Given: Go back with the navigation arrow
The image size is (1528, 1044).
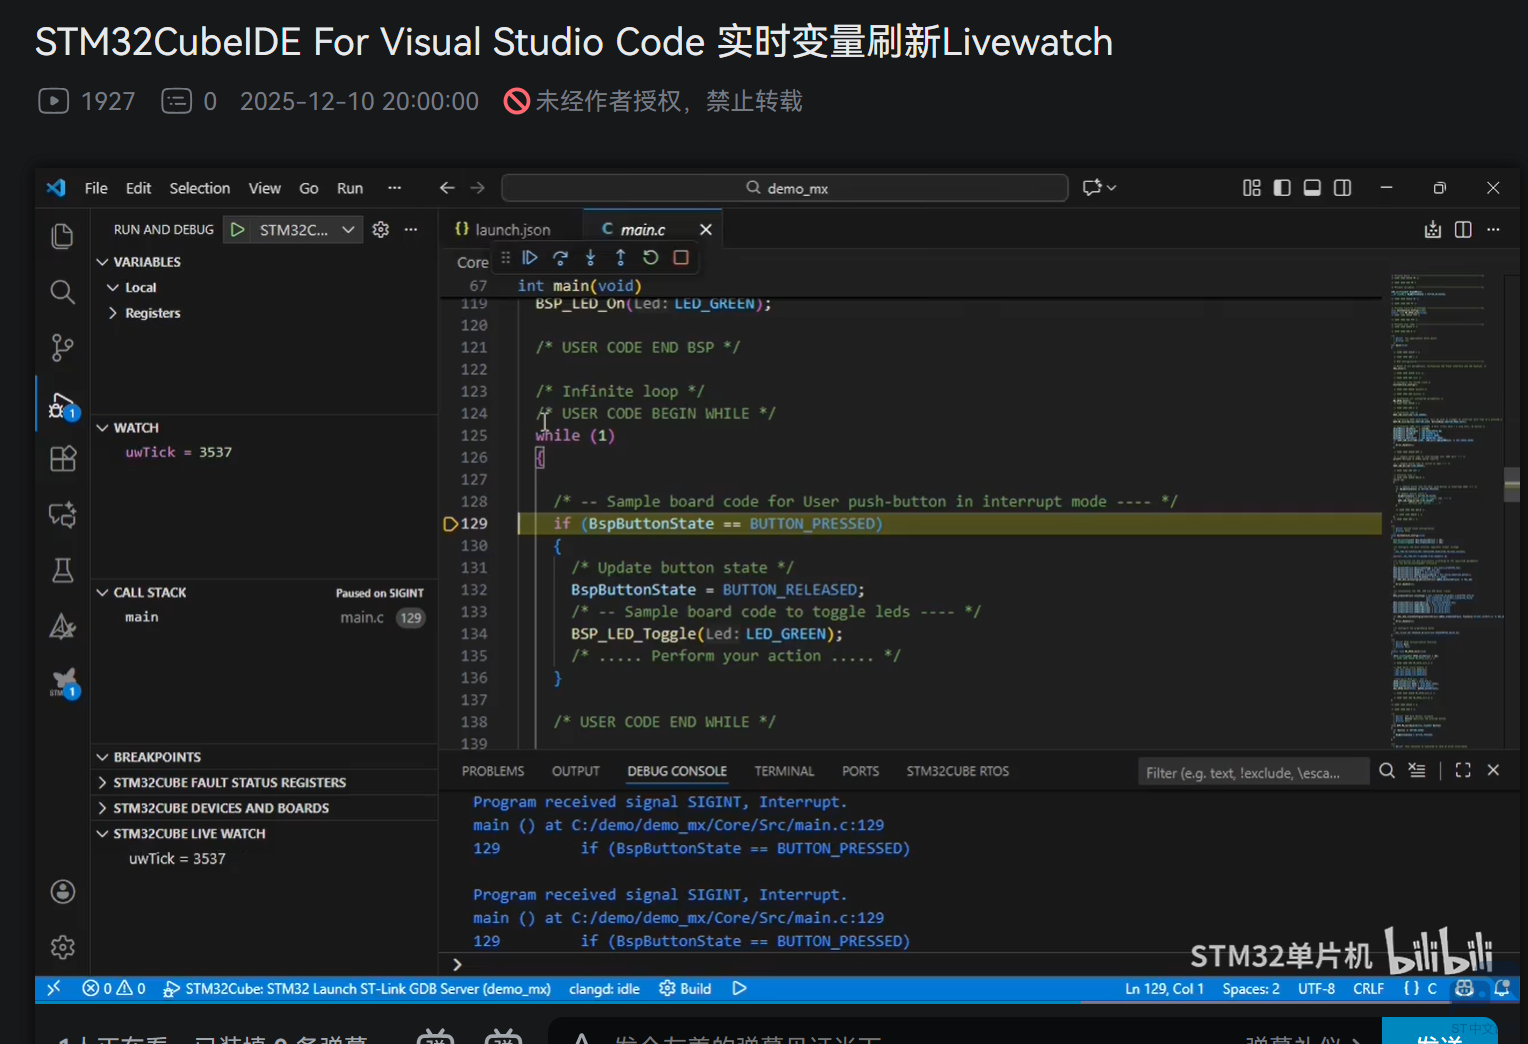Looking at the screenshot, I should click(x=447, y=188).
